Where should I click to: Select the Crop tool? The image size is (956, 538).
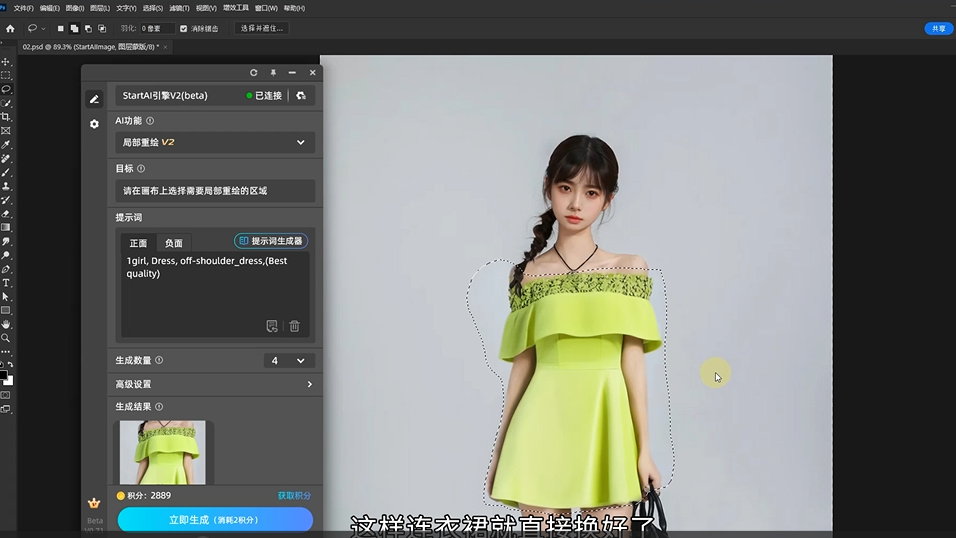pyautogui.click(x=5, y=117)
